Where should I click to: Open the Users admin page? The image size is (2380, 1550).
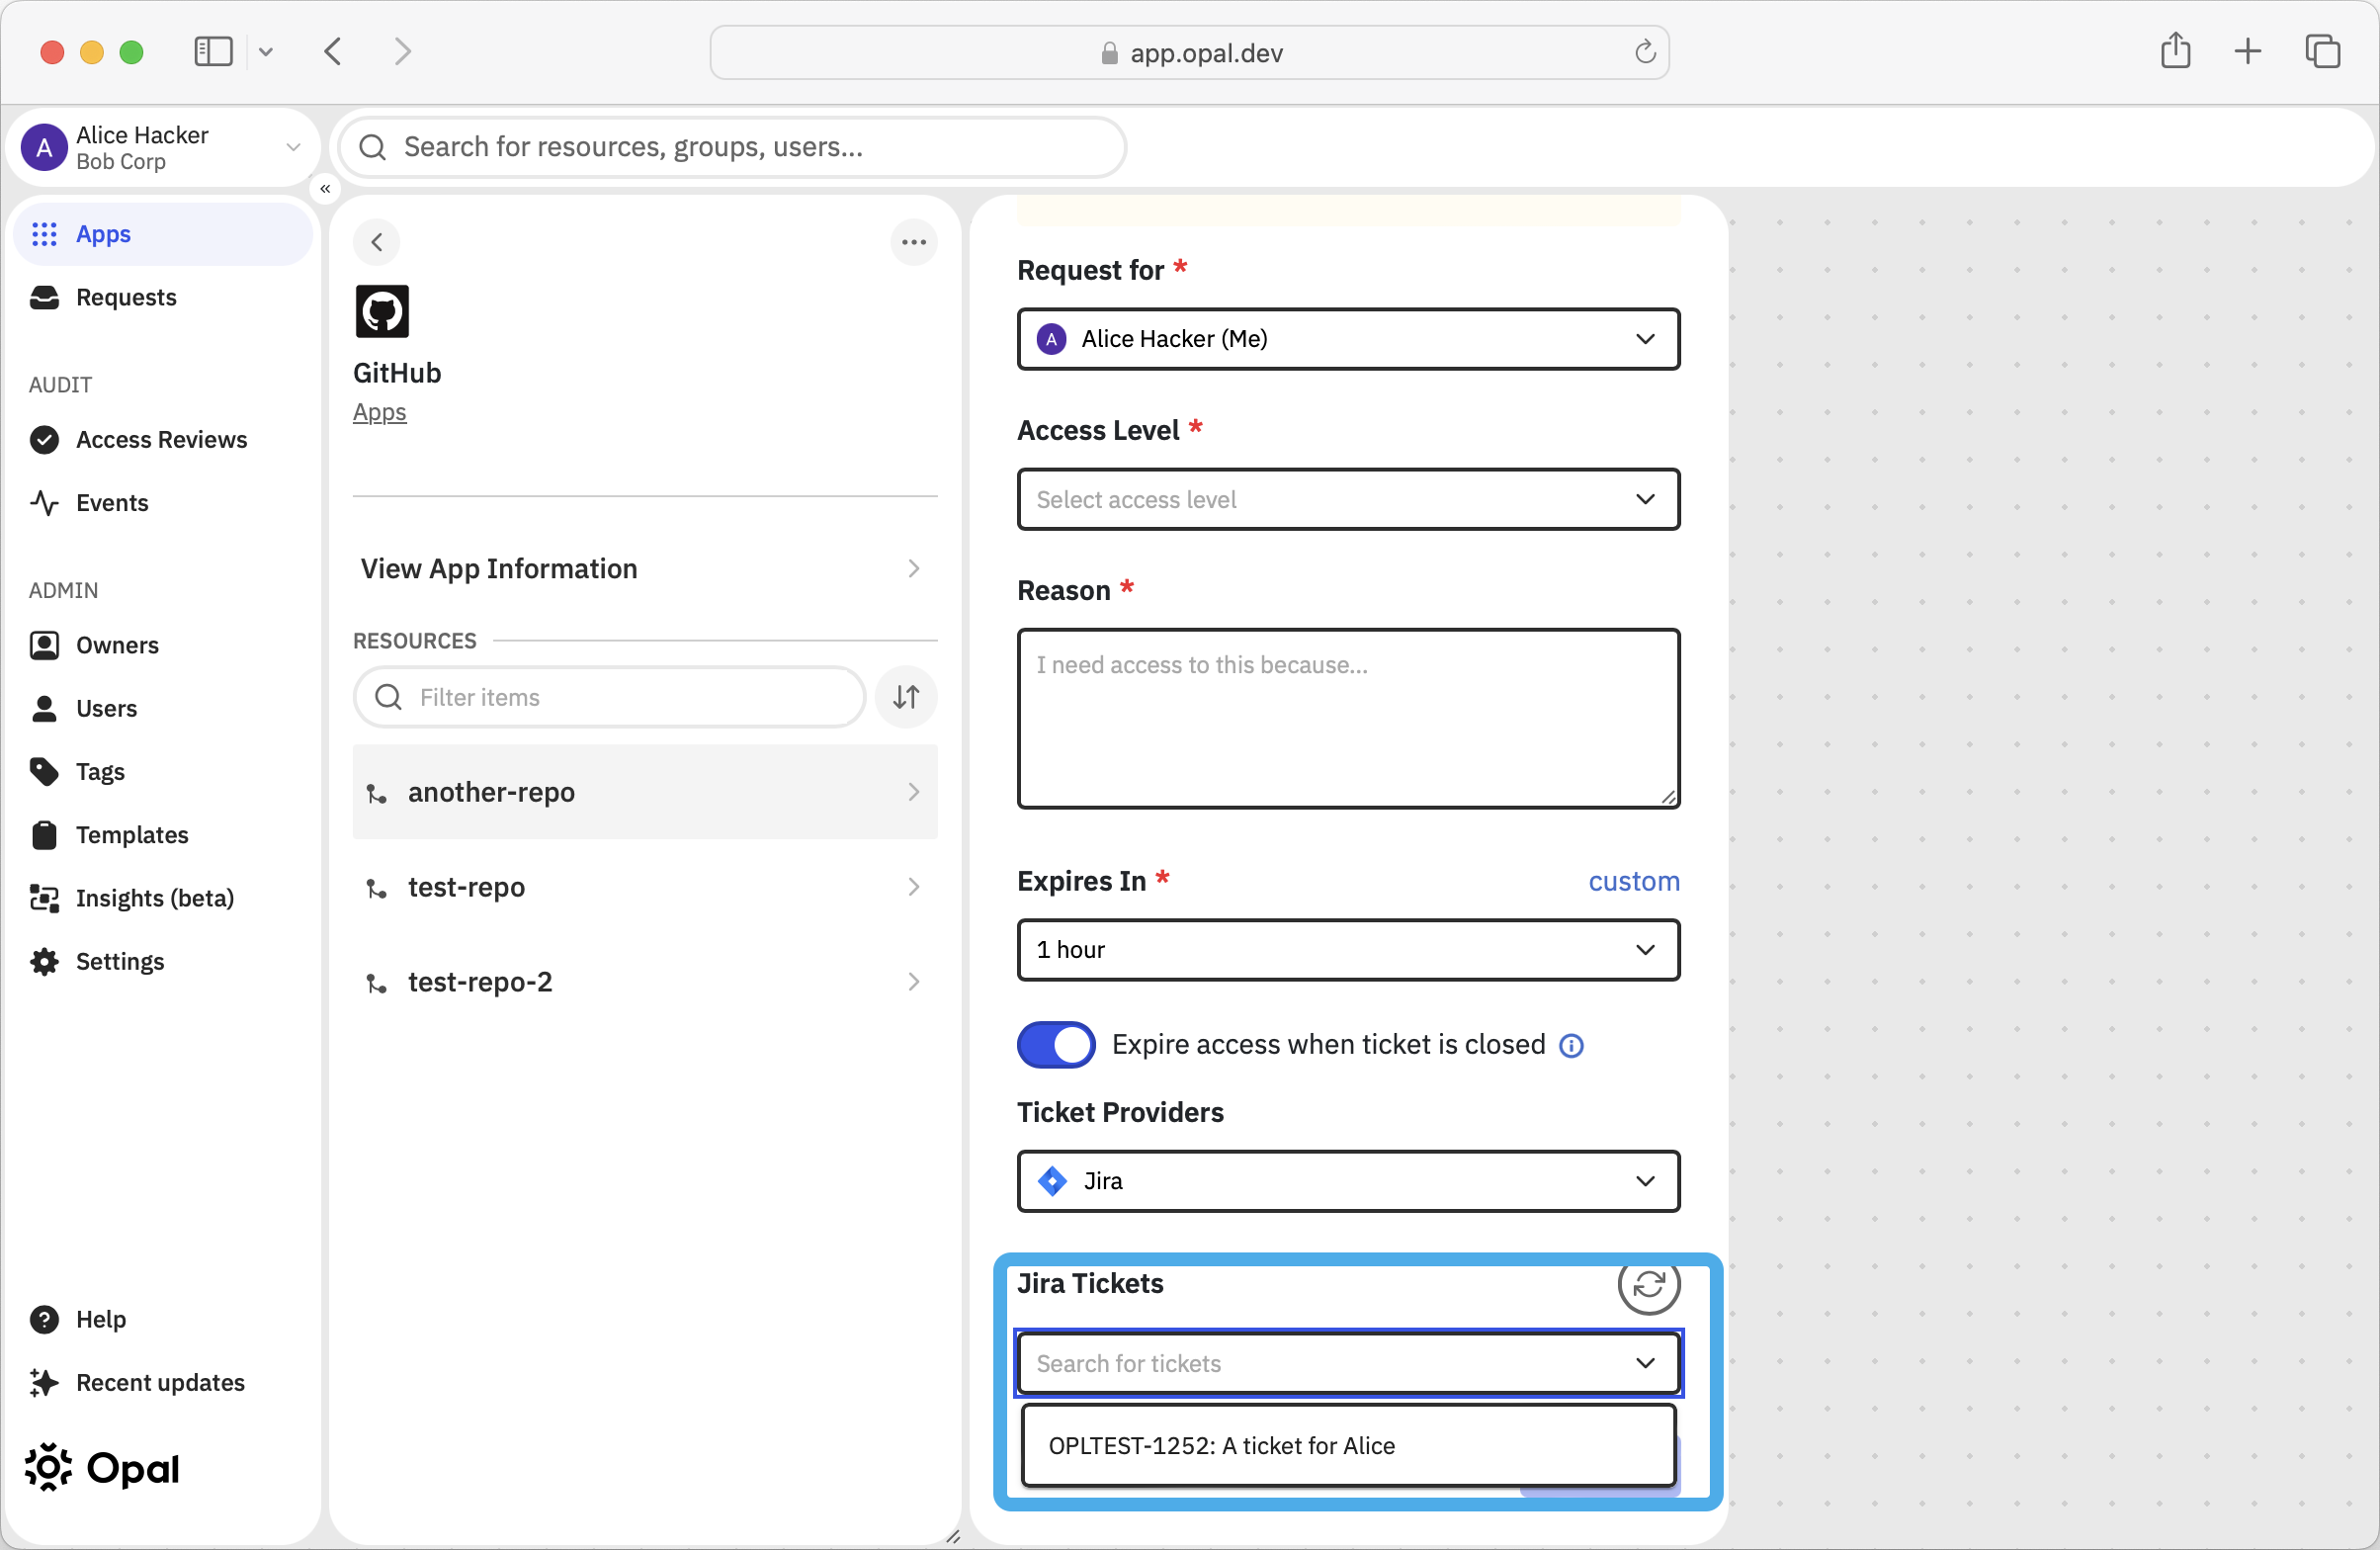[163, 708]
